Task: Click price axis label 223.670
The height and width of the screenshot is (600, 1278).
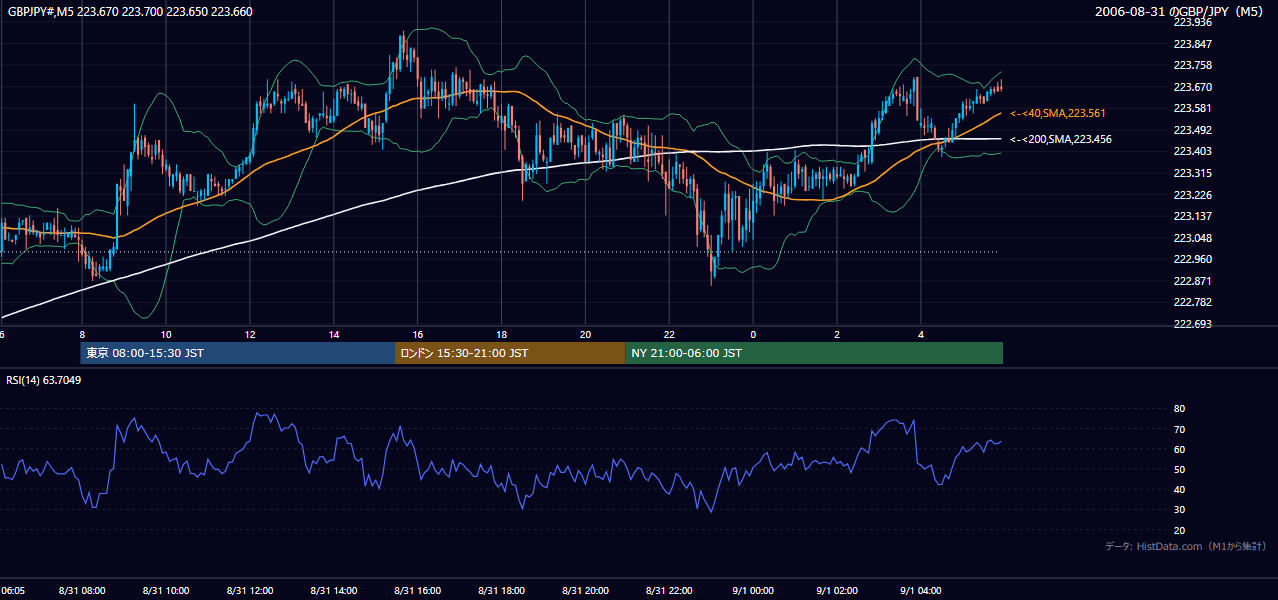Action: coord(1192,87)
